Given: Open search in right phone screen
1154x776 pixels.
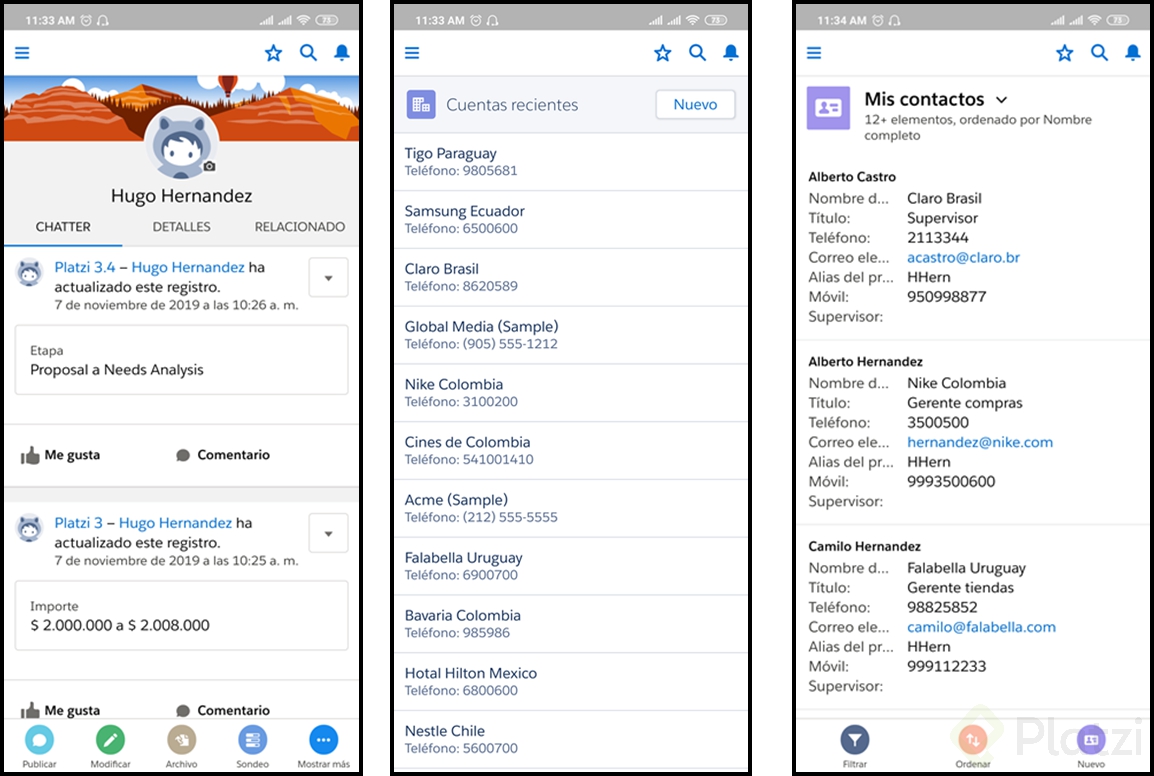Looking at the screenshot, I should click(x=1099, y=53).
